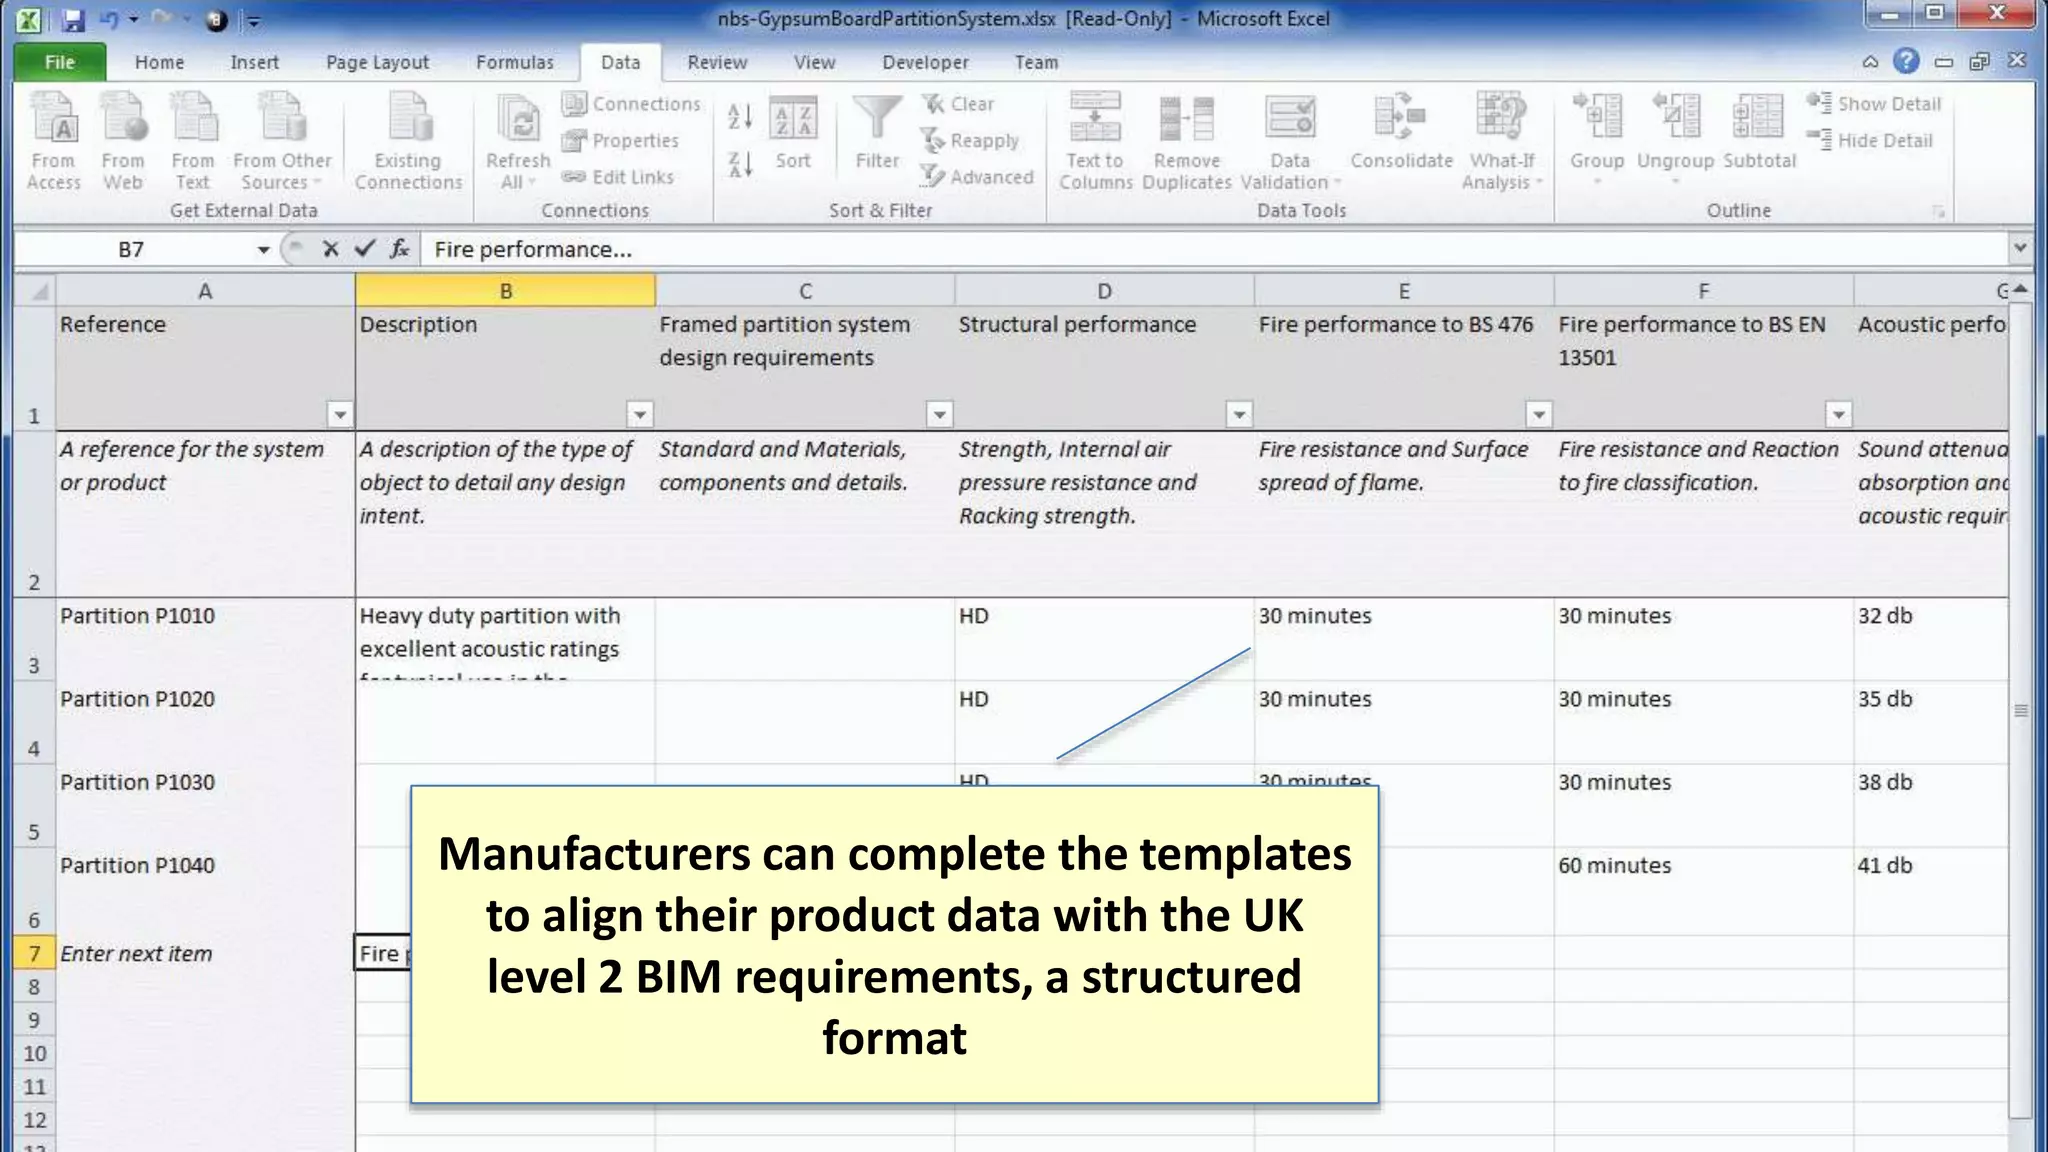Select column B header

[x=506, y=291]
